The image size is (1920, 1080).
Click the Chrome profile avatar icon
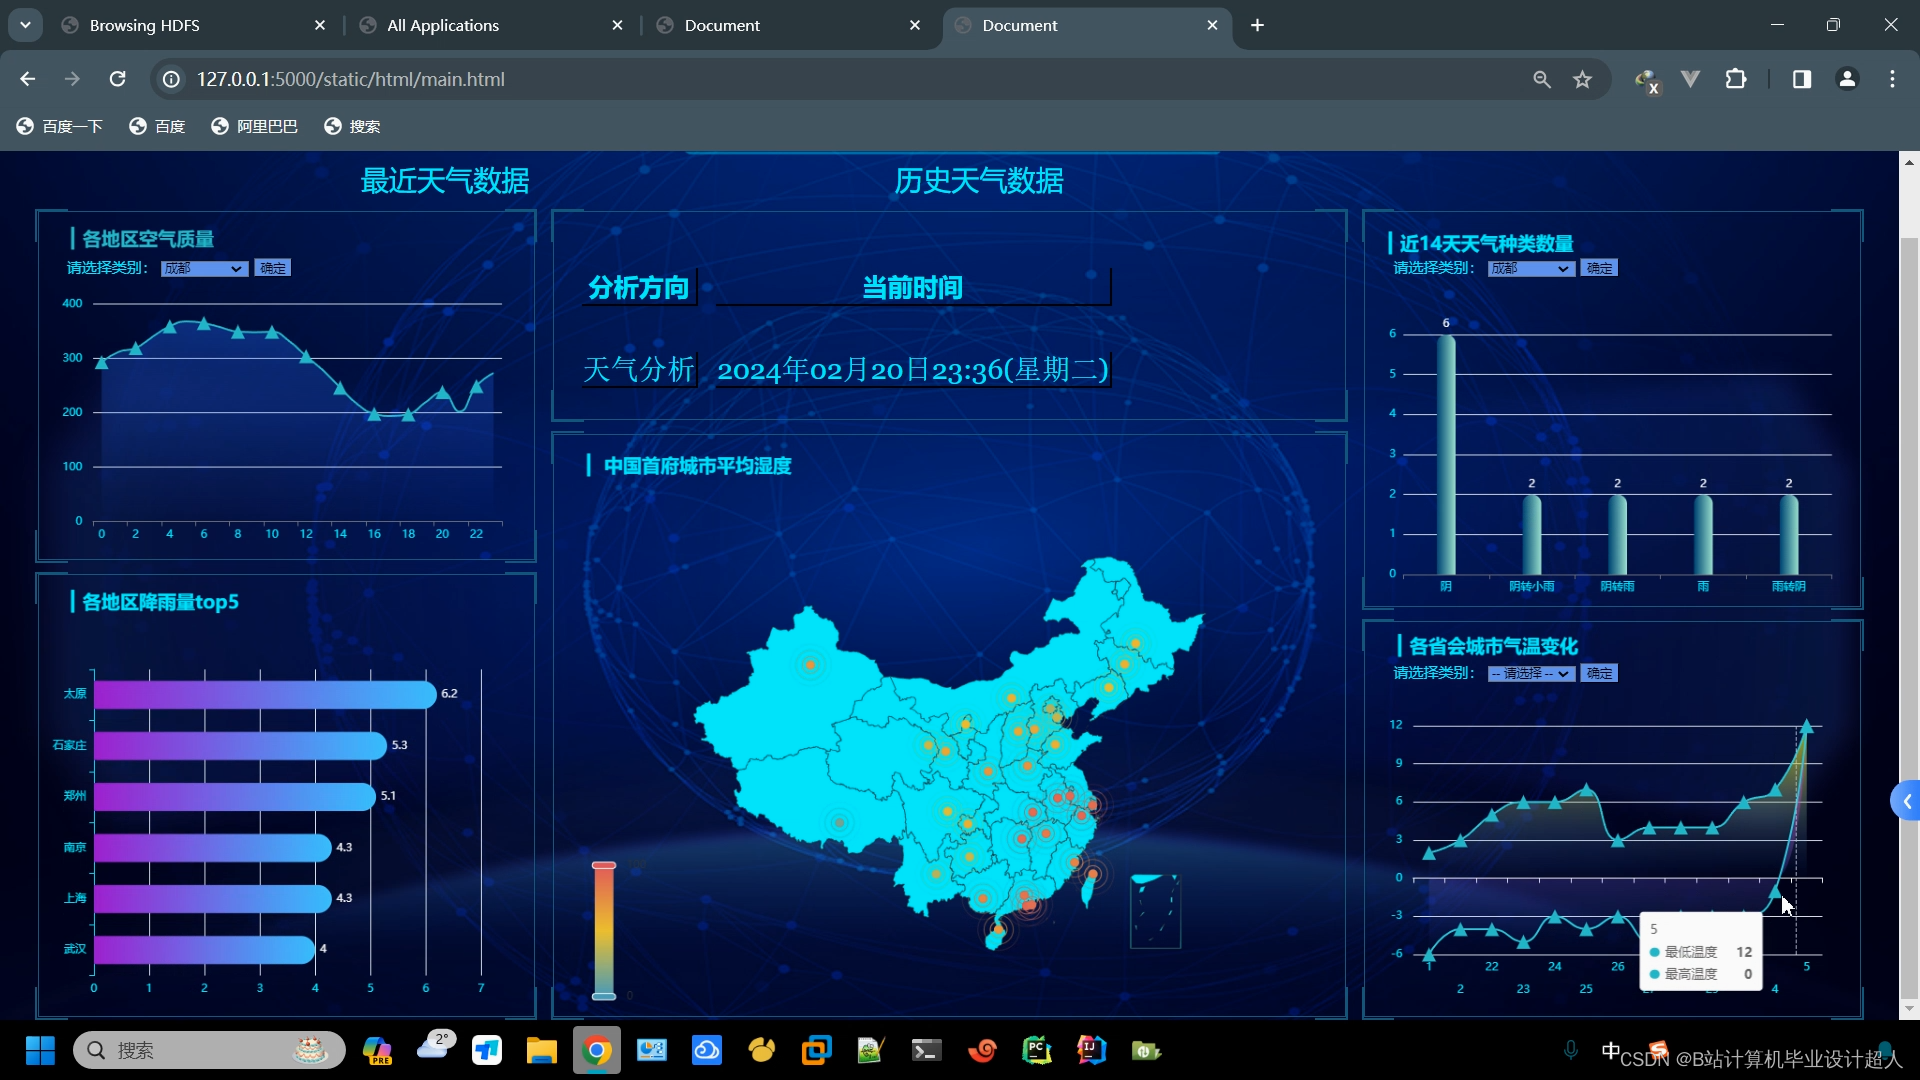click(x=1847, y=79)
